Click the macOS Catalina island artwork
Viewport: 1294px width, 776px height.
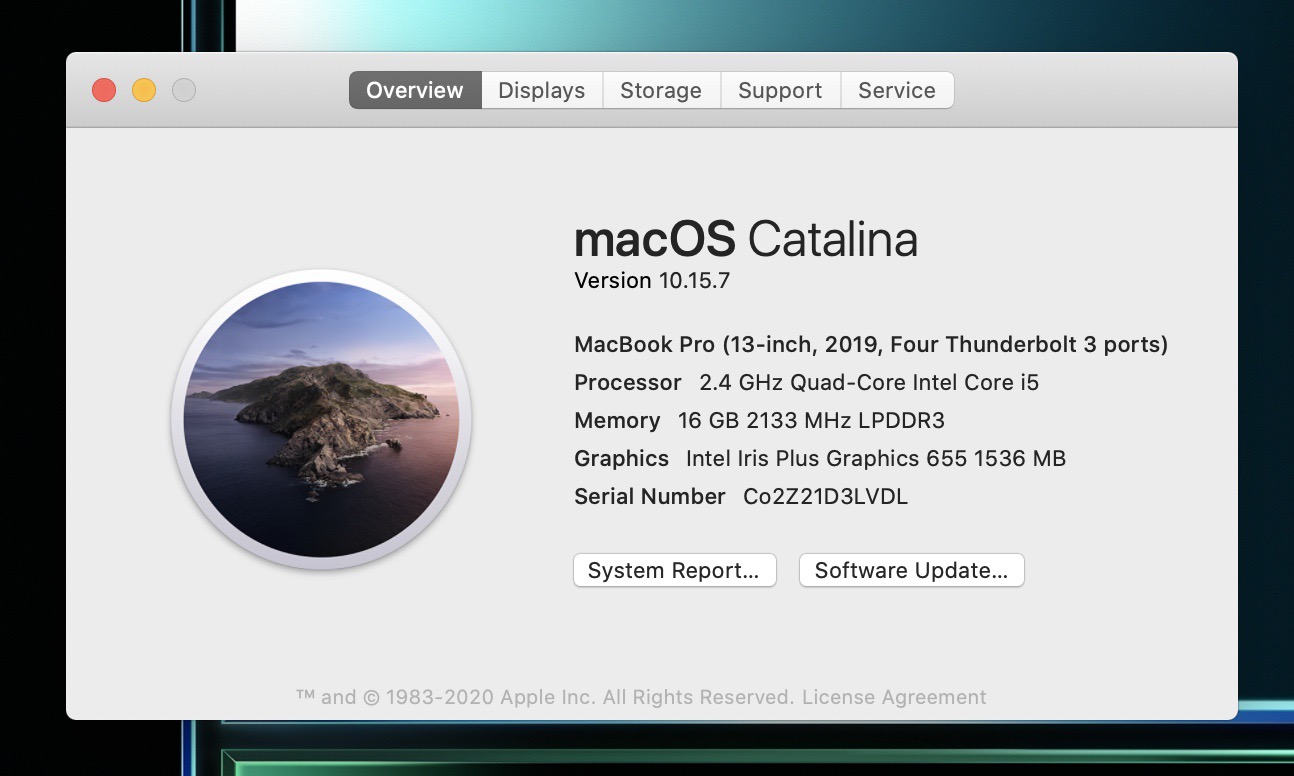pos(321,420)
